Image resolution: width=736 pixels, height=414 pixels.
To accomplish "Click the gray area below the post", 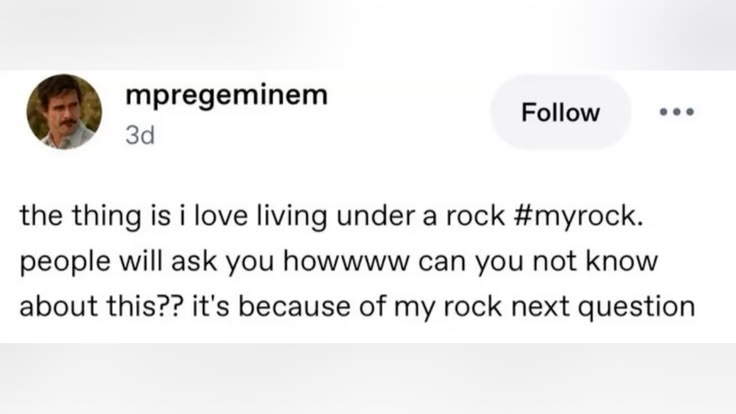I will click(368, 378).
